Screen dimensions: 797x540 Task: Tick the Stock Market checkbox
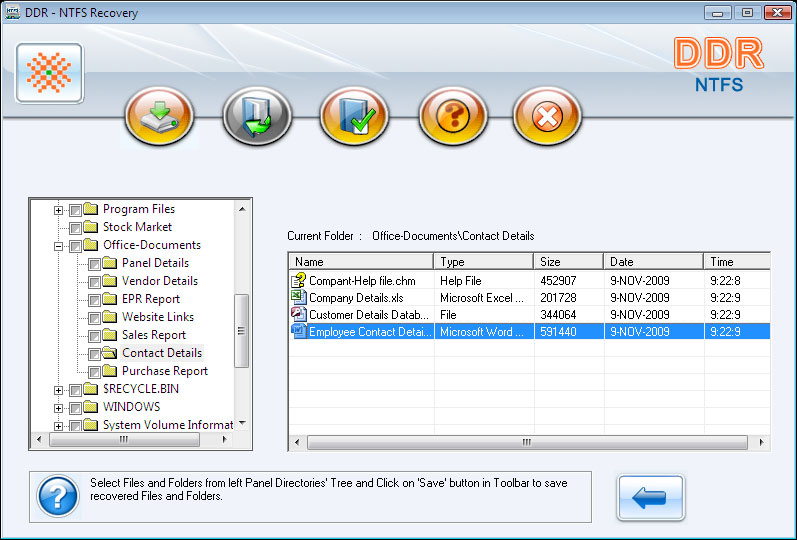point(75,228)
